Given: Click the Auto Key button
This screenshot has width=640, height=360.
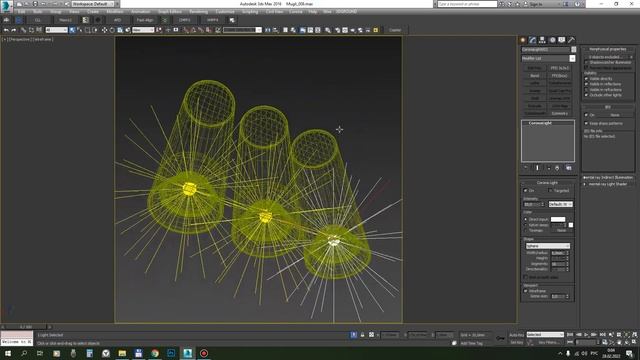Looking at the screenshot, I should [516, 335].
